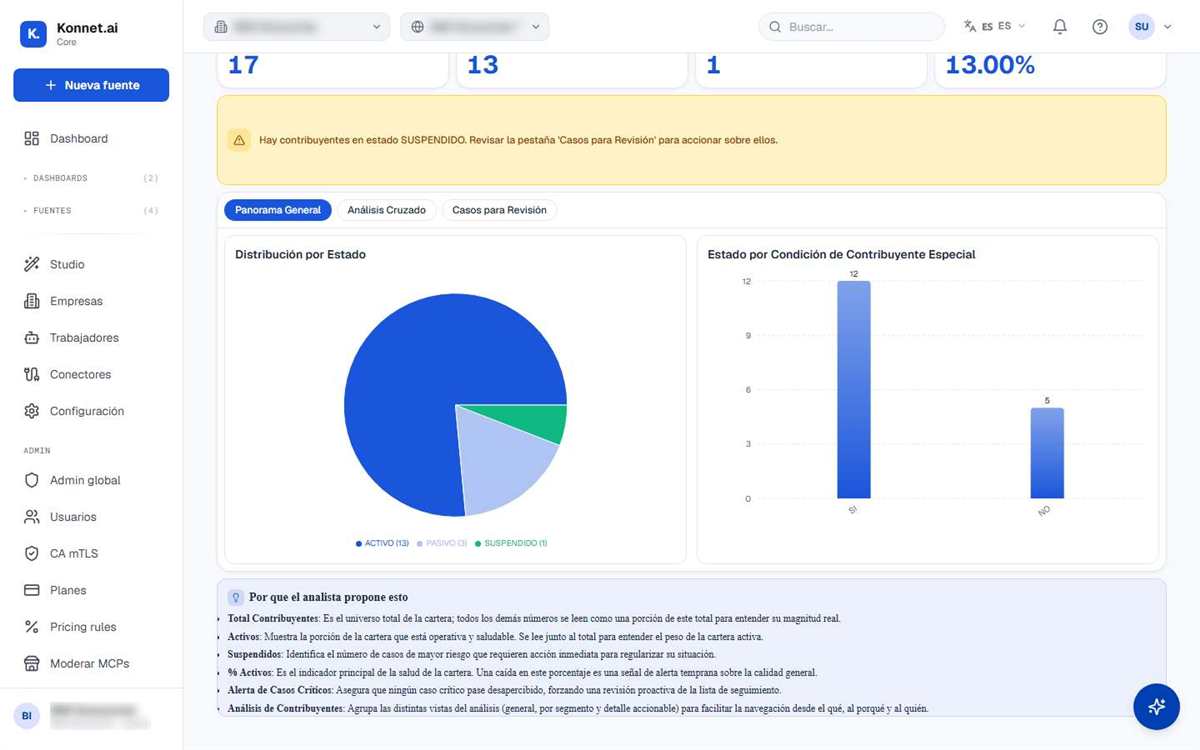Click the 17 total metric value
Image resolution: width=1200 pixels, height=750 pixels.
pos(243,65)
